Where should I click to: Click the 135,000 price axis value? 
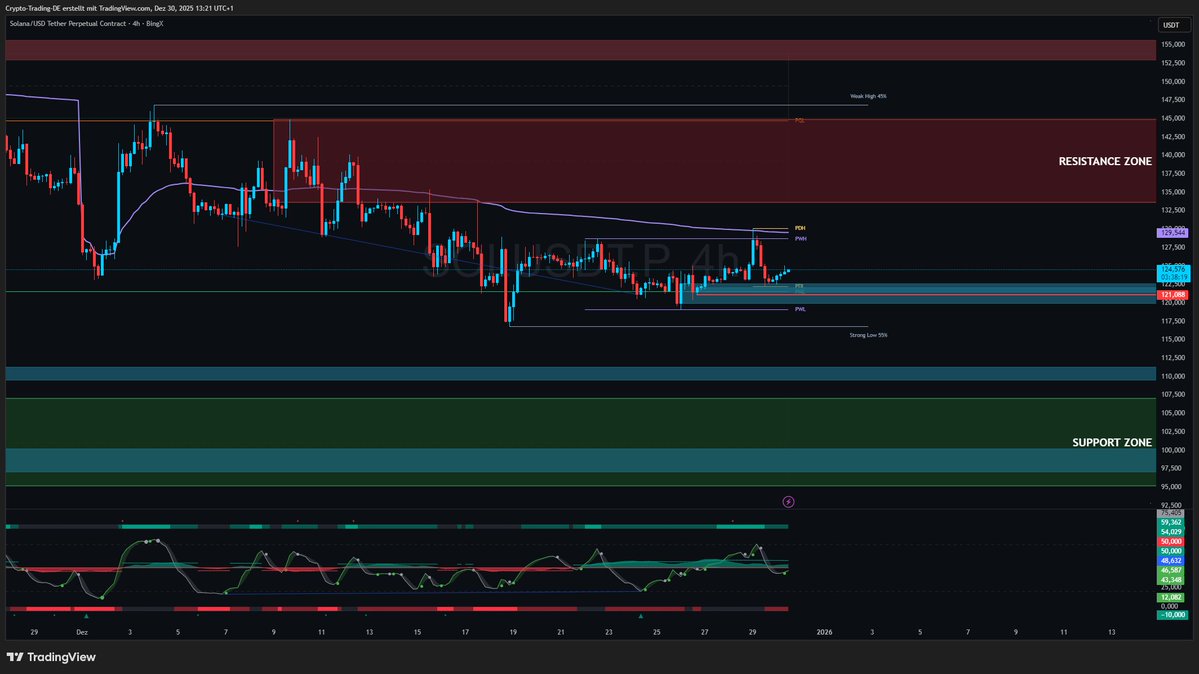pos(1172,192)
